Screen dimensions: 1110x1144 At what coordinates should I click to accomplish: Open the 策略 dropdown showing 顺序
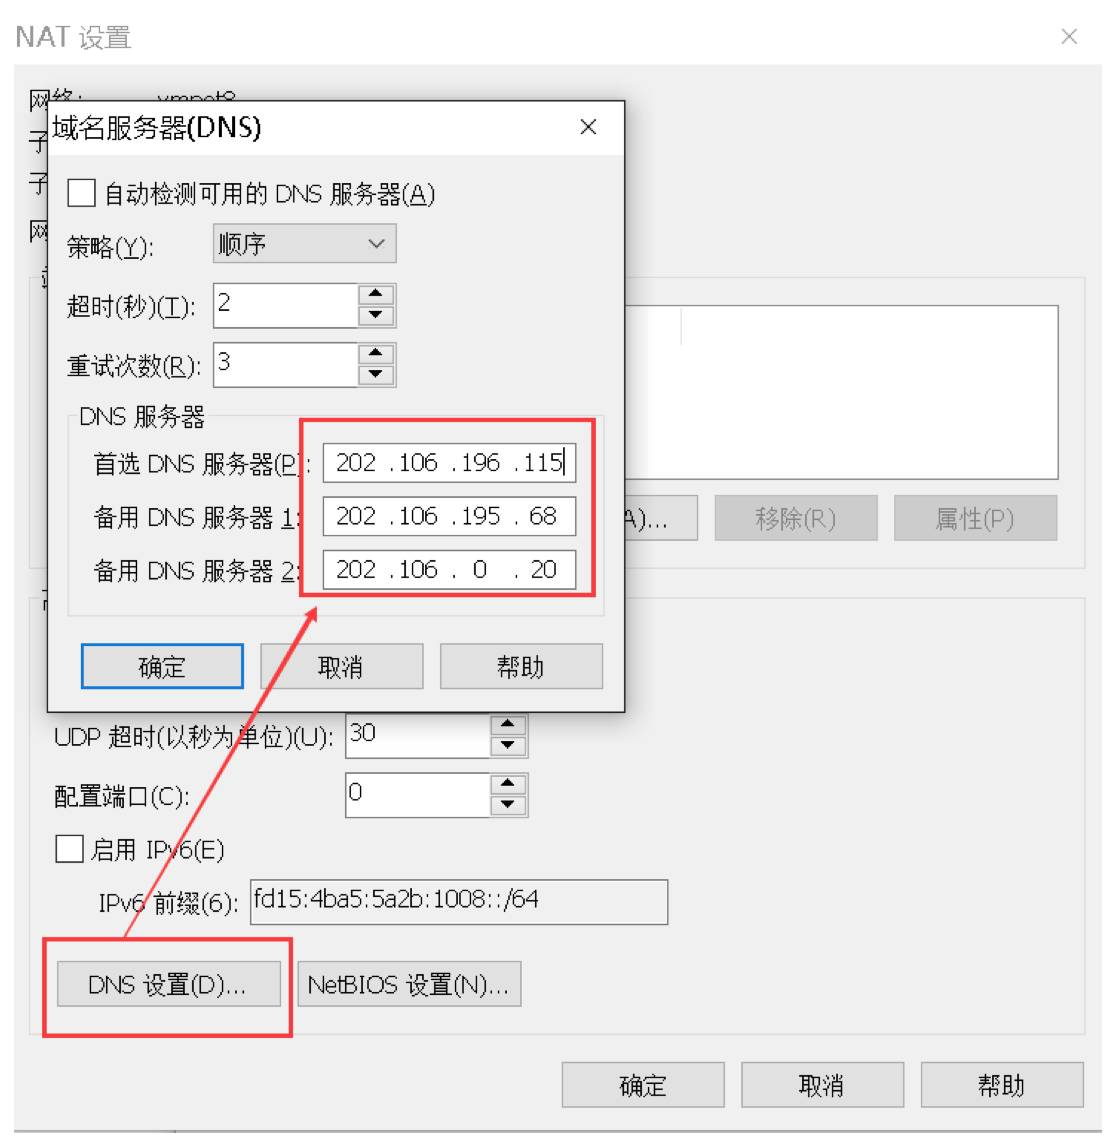click(304, 244)
